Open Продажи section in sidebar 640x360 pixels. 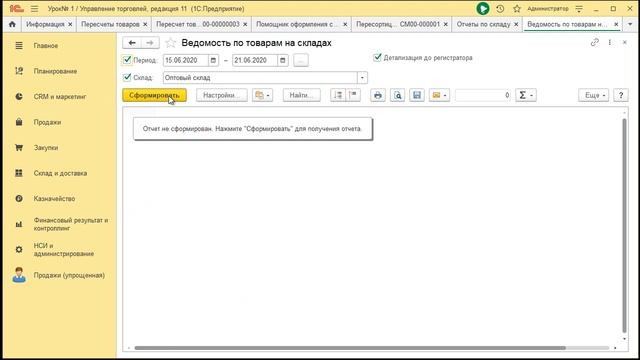click(47, 122)
